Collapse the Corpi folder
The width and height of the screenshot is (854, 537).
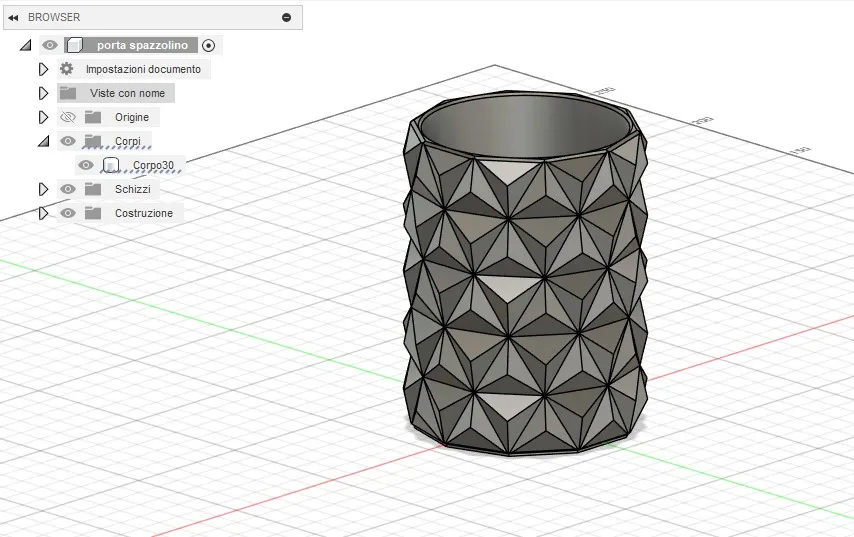point(44,141)
